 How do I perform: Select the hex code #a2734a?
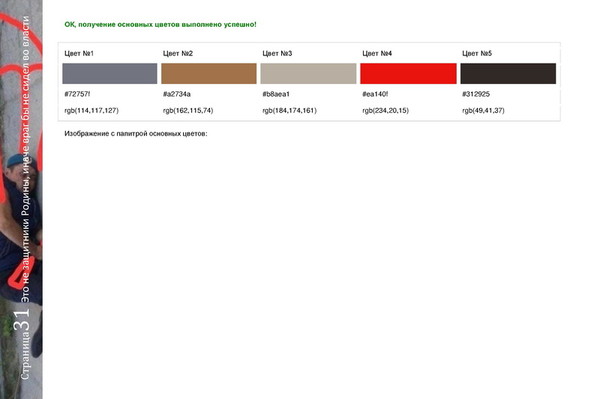coord(177,94)
